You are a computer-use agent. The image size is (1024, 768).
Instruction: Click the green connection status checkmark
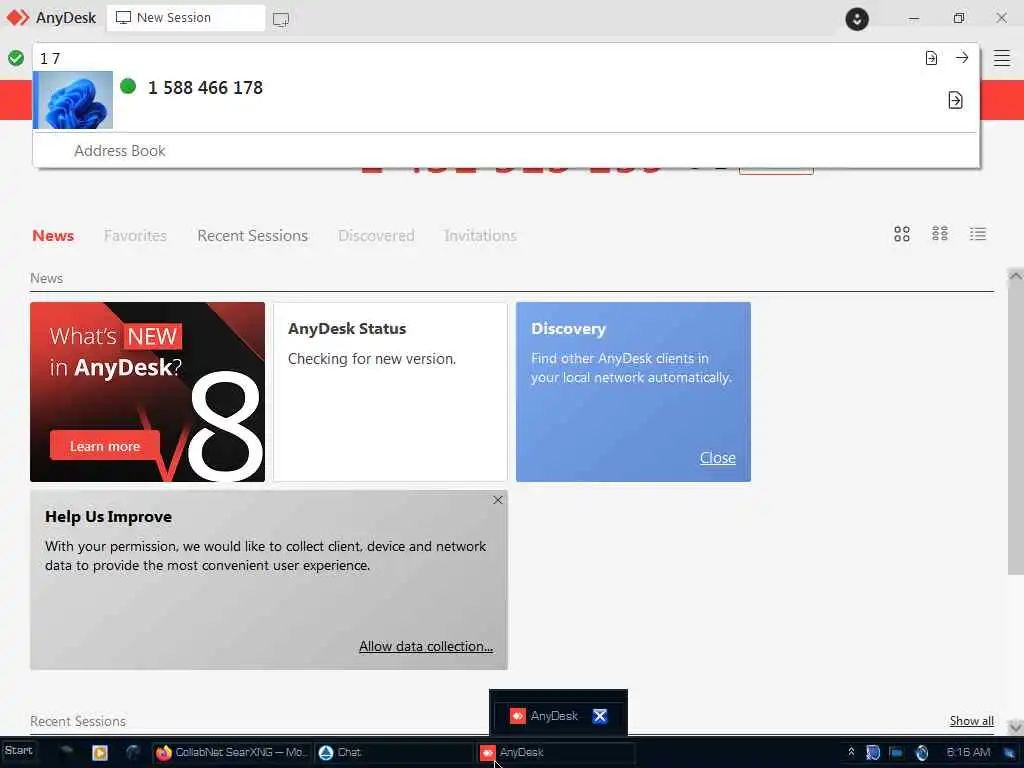point(16,58)
